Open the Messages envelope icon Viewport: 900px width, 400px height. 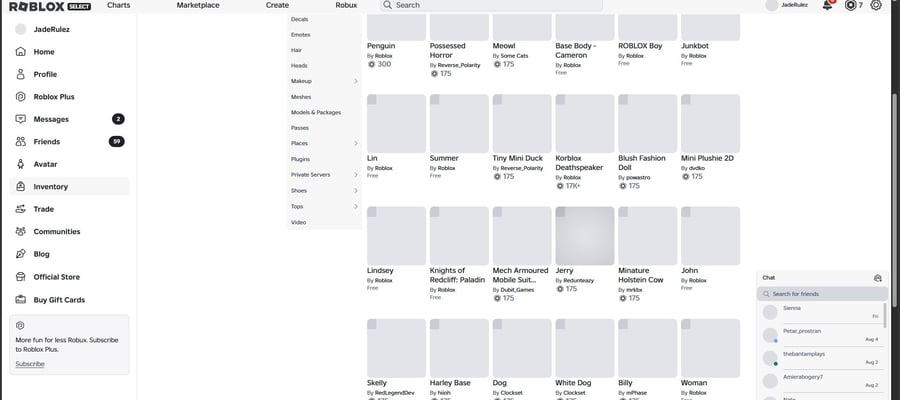21,119
